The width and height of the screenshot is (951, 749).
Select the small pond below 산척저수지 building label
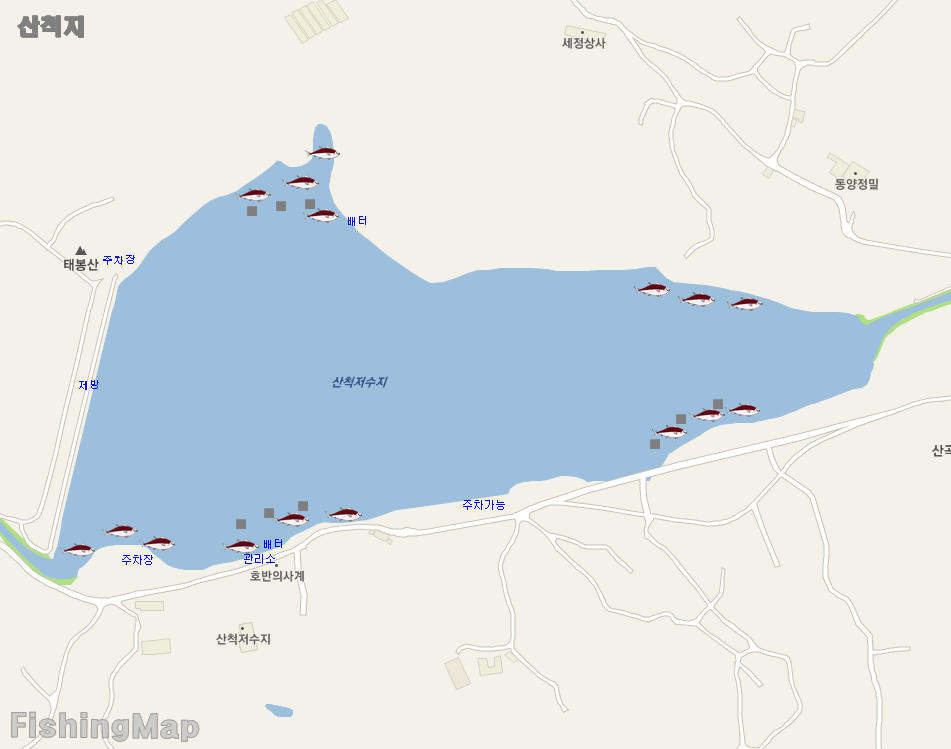(279, 710)
